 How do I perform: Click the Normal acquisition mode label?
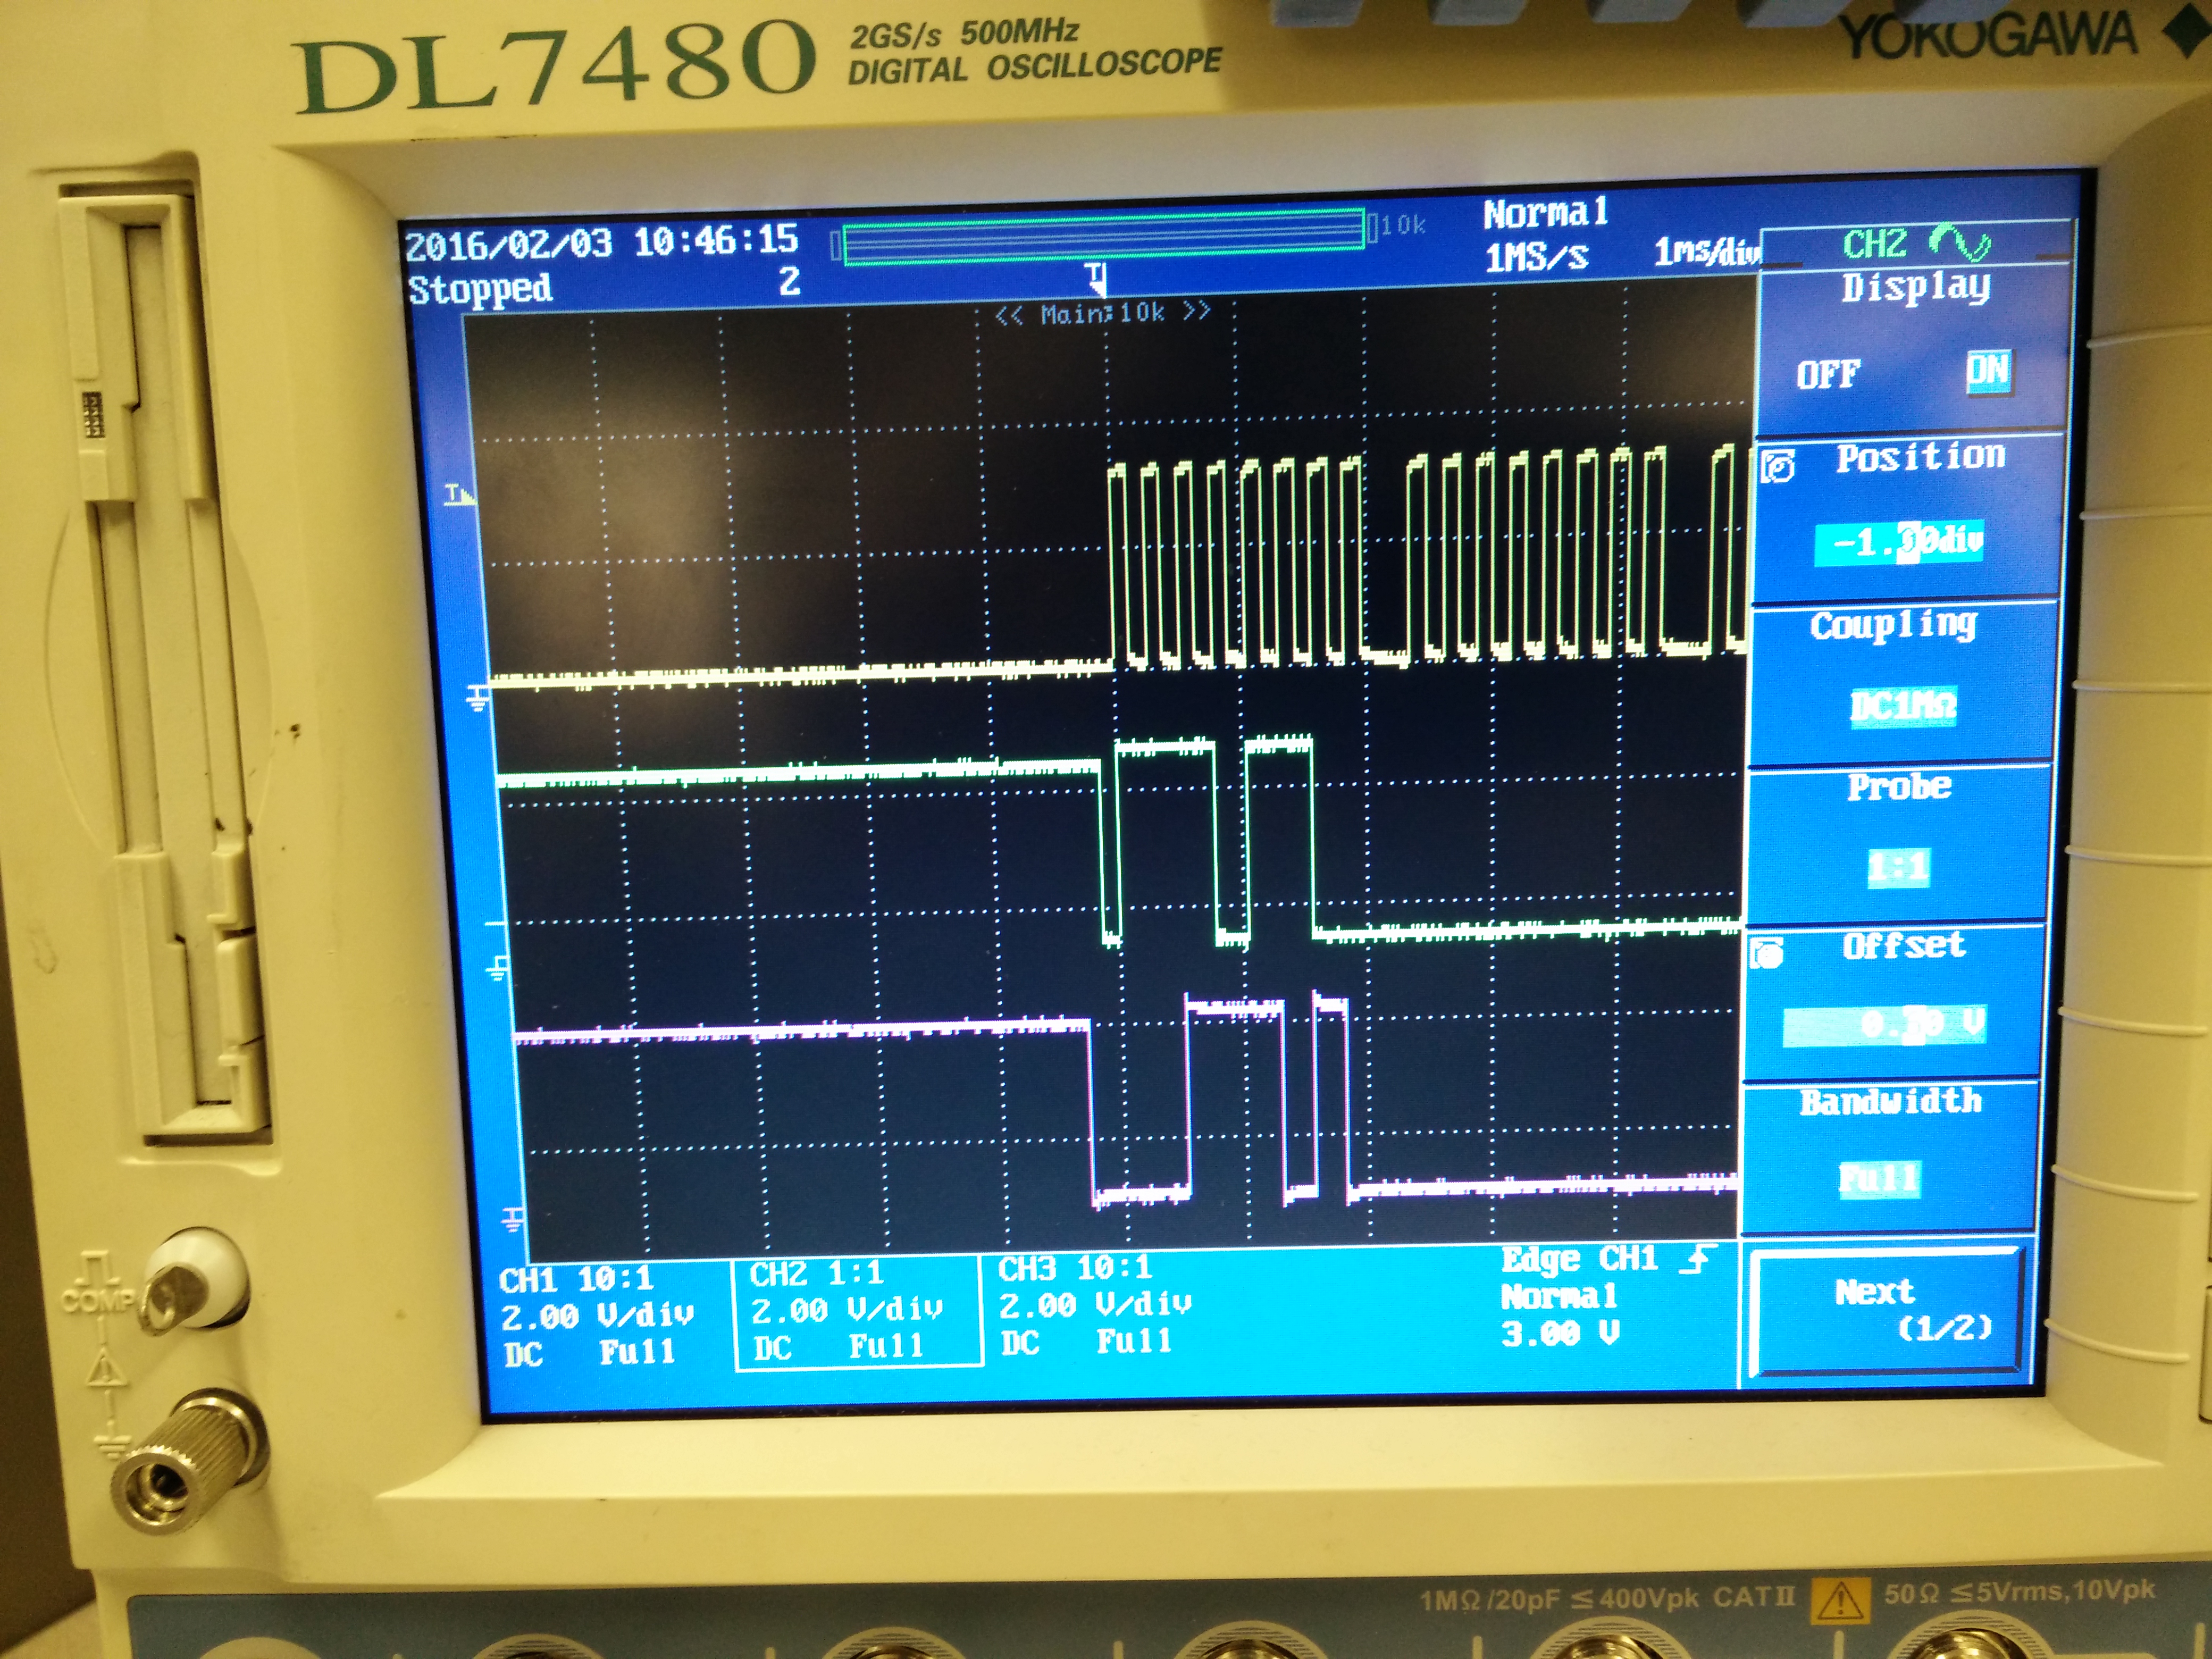pyautogui.click(x=1545, y=213)
